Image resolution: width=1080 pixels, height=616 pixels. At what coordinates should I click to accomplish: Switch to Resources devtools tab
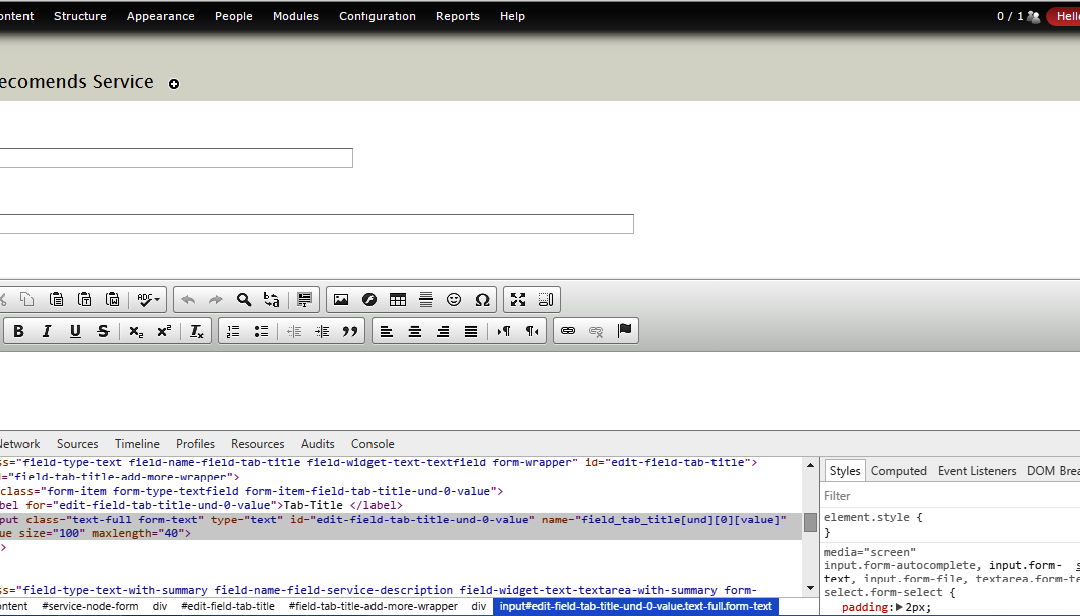(258, 444)
